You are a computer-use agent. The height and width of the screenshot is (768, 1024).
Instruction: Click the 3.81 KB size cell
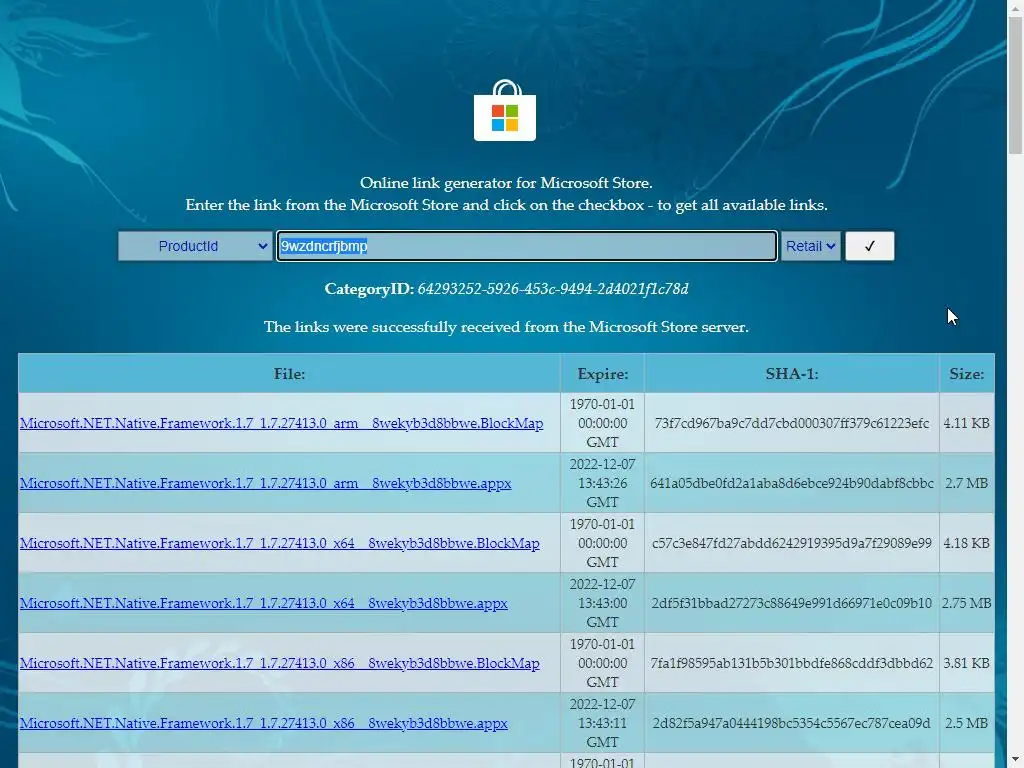coord(967,664)
